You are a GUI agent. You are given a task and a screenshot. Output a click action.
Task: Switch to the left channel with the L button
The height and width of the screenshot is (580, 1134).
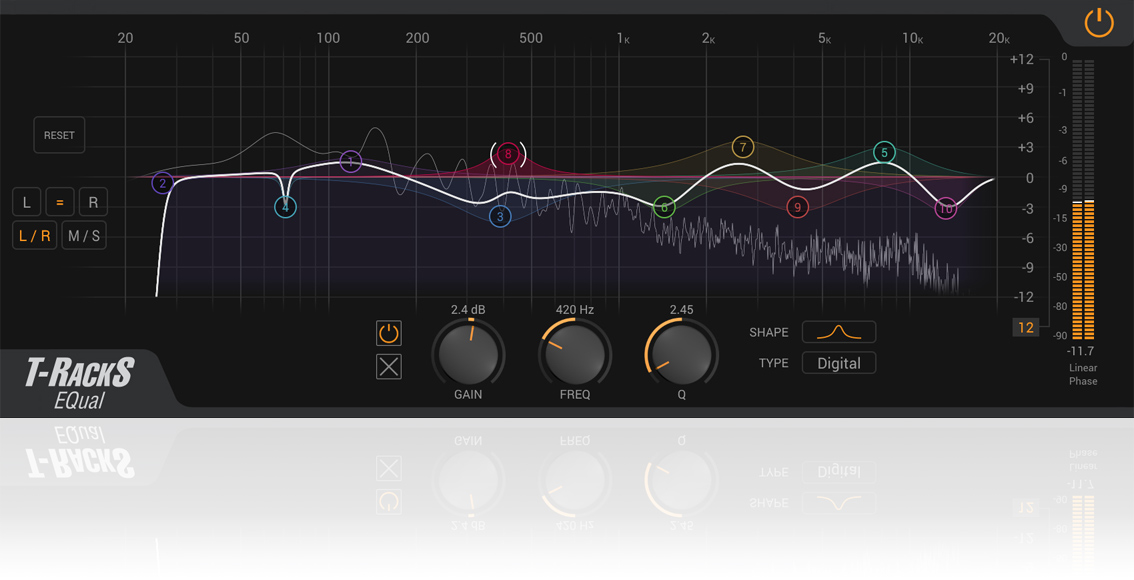tap(26, 201)
